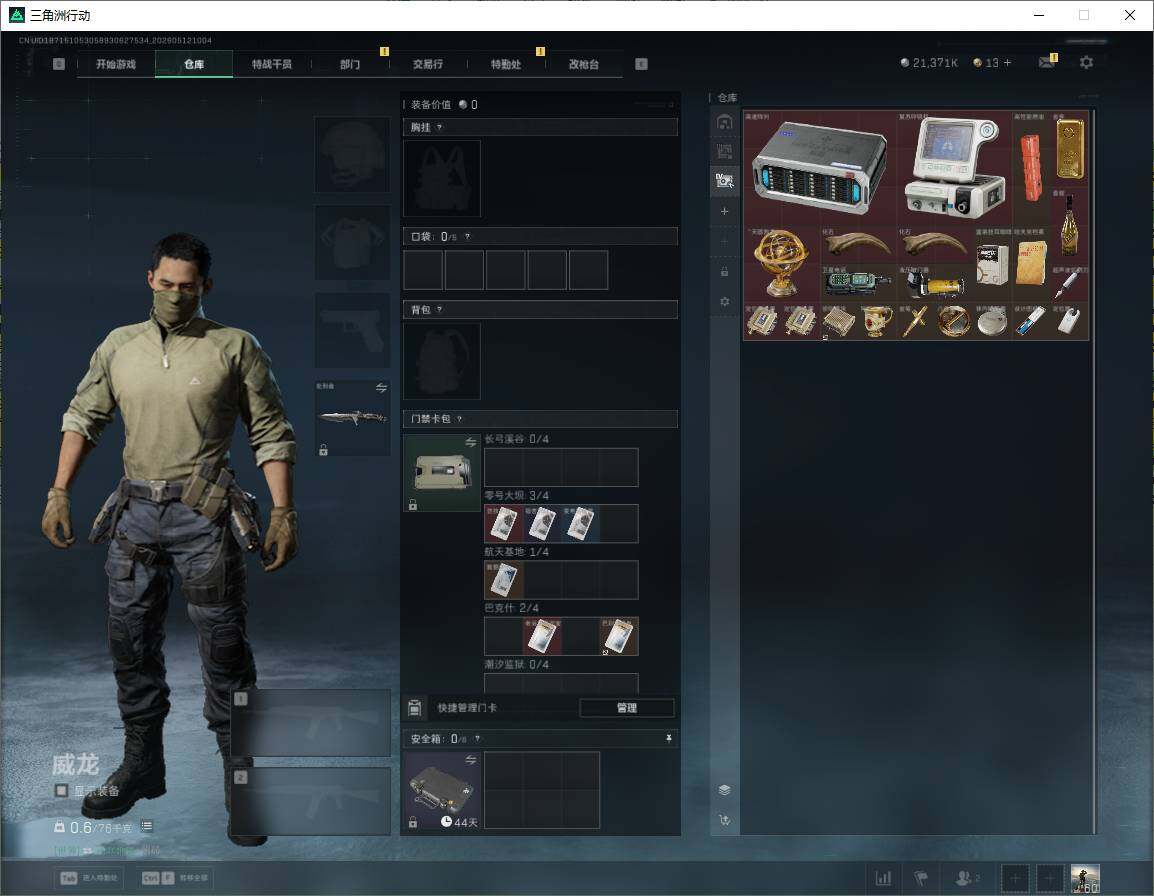
Task: Select first keycard in 零号大坝 row
Action: point(503,523)
